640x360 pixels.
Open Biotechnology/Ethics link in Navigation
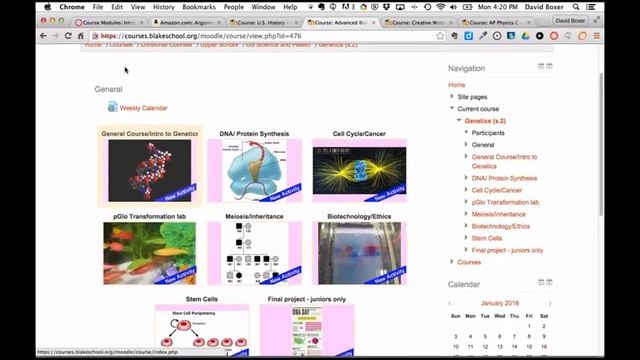click(x=500, y=226)
